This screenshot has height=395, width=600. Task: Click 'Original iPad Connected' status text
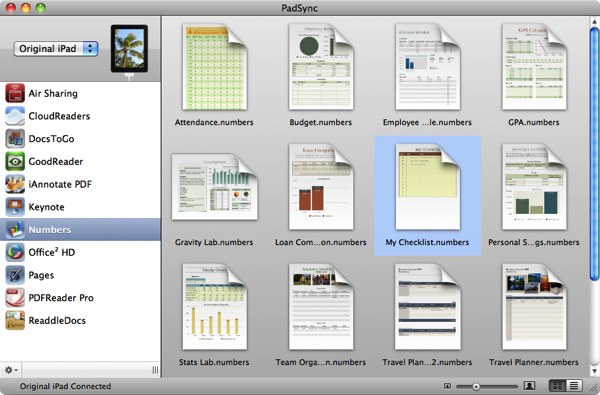(x=65, y=386)
